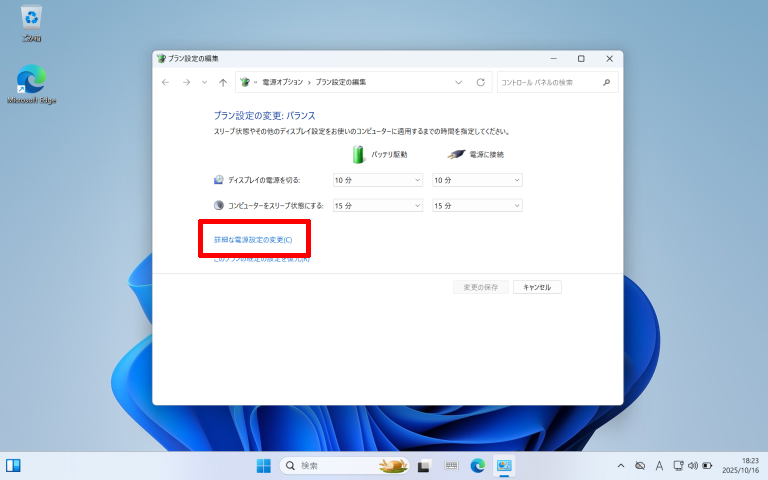Click 電源オプション in the breadcrumb

[285, 82]
